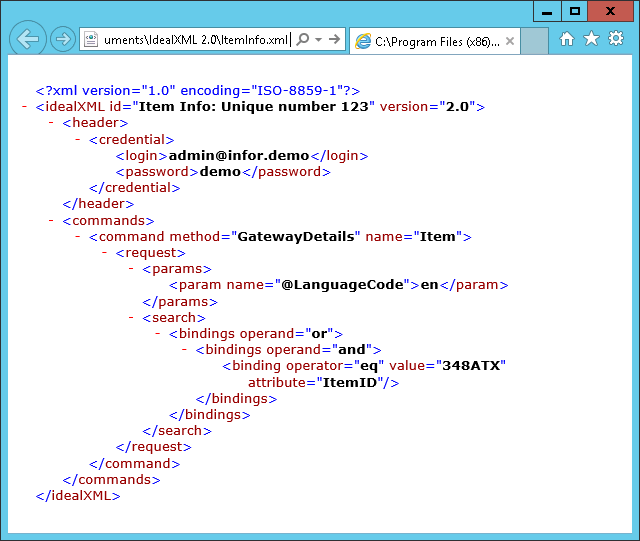Screen dimensions: 640x541
Task: Open the Home page icon
Action: point(567,39)
